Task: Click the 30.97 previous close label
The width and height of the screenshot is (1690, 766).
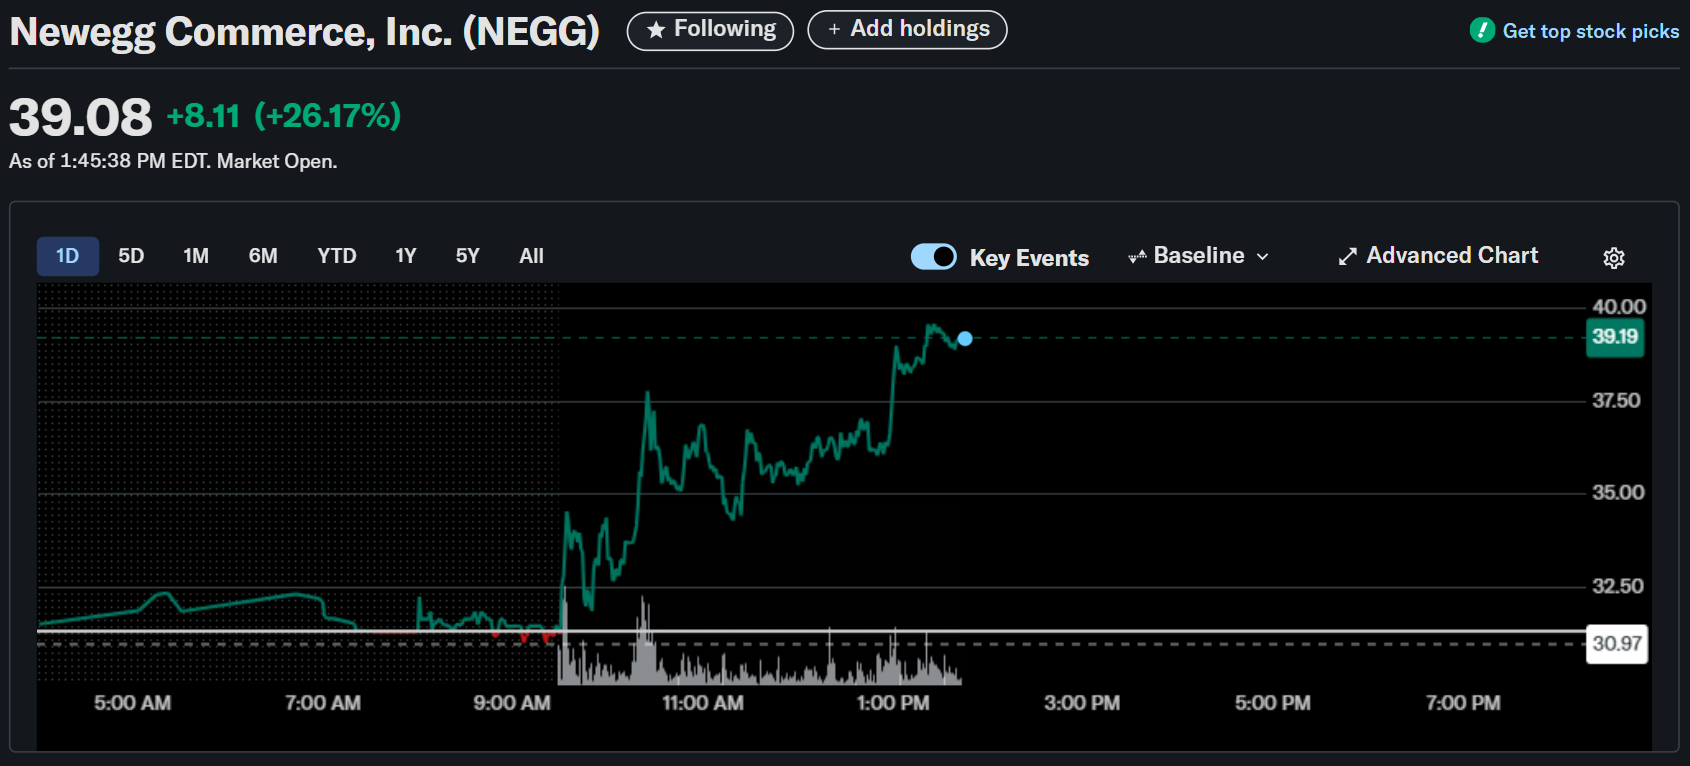Action: coord(1617,644)
